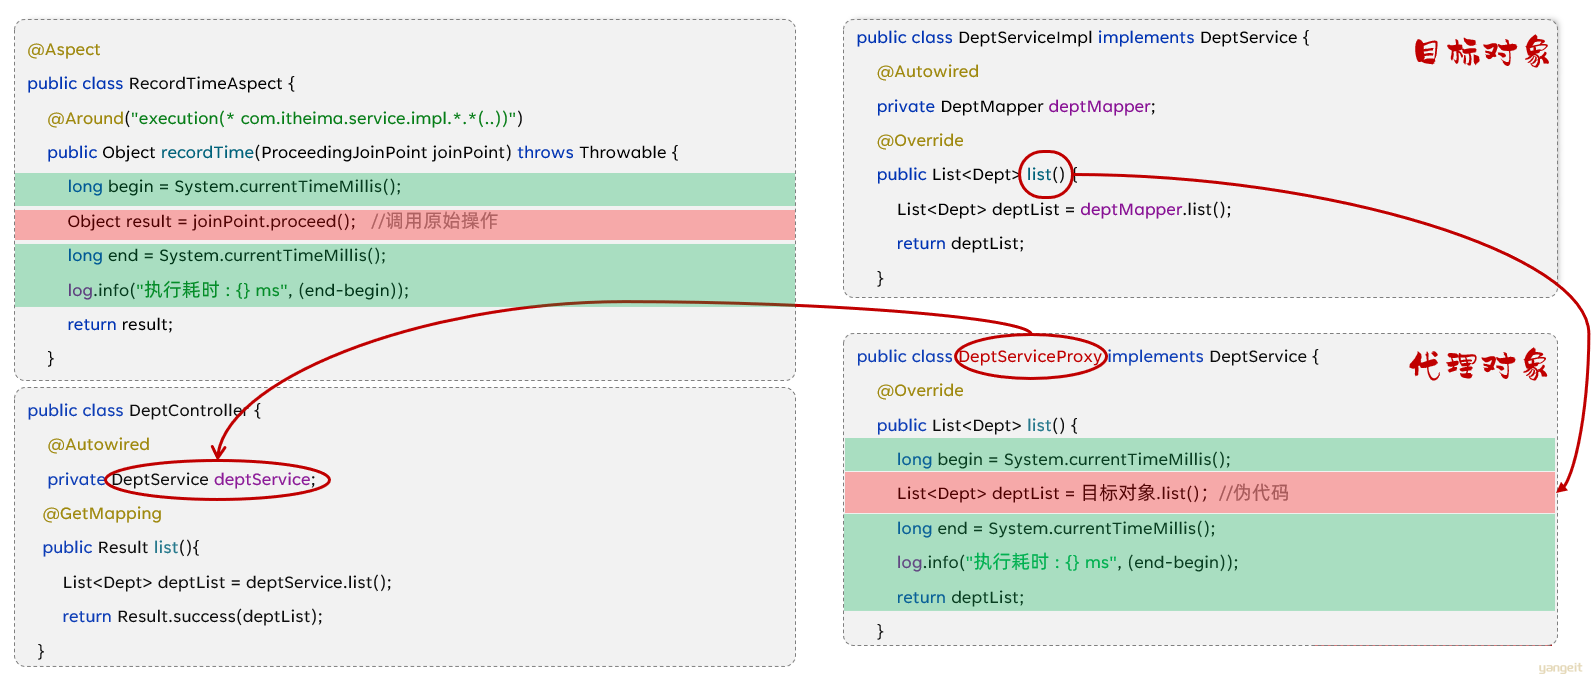Click 'List<Dept> deptList = deptService.list();' line
Image resolution: width=1593 pixels, height=684 pixels.
227,583
